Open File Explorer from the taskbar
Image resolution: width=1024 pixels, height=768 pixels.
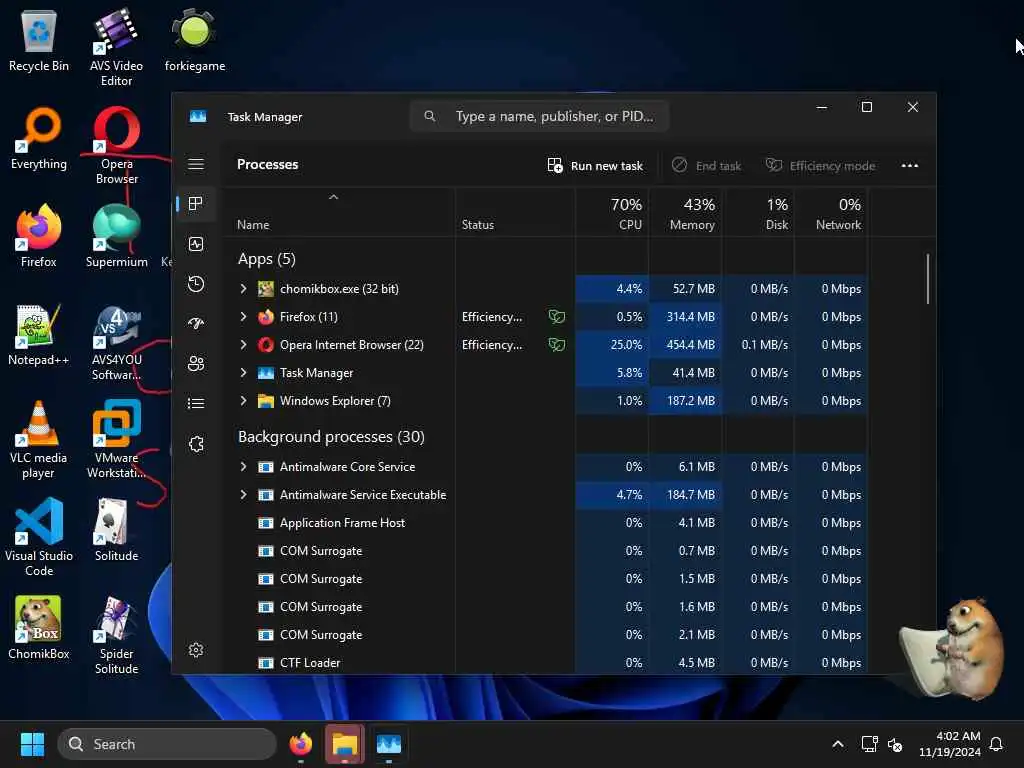[344, 744]
